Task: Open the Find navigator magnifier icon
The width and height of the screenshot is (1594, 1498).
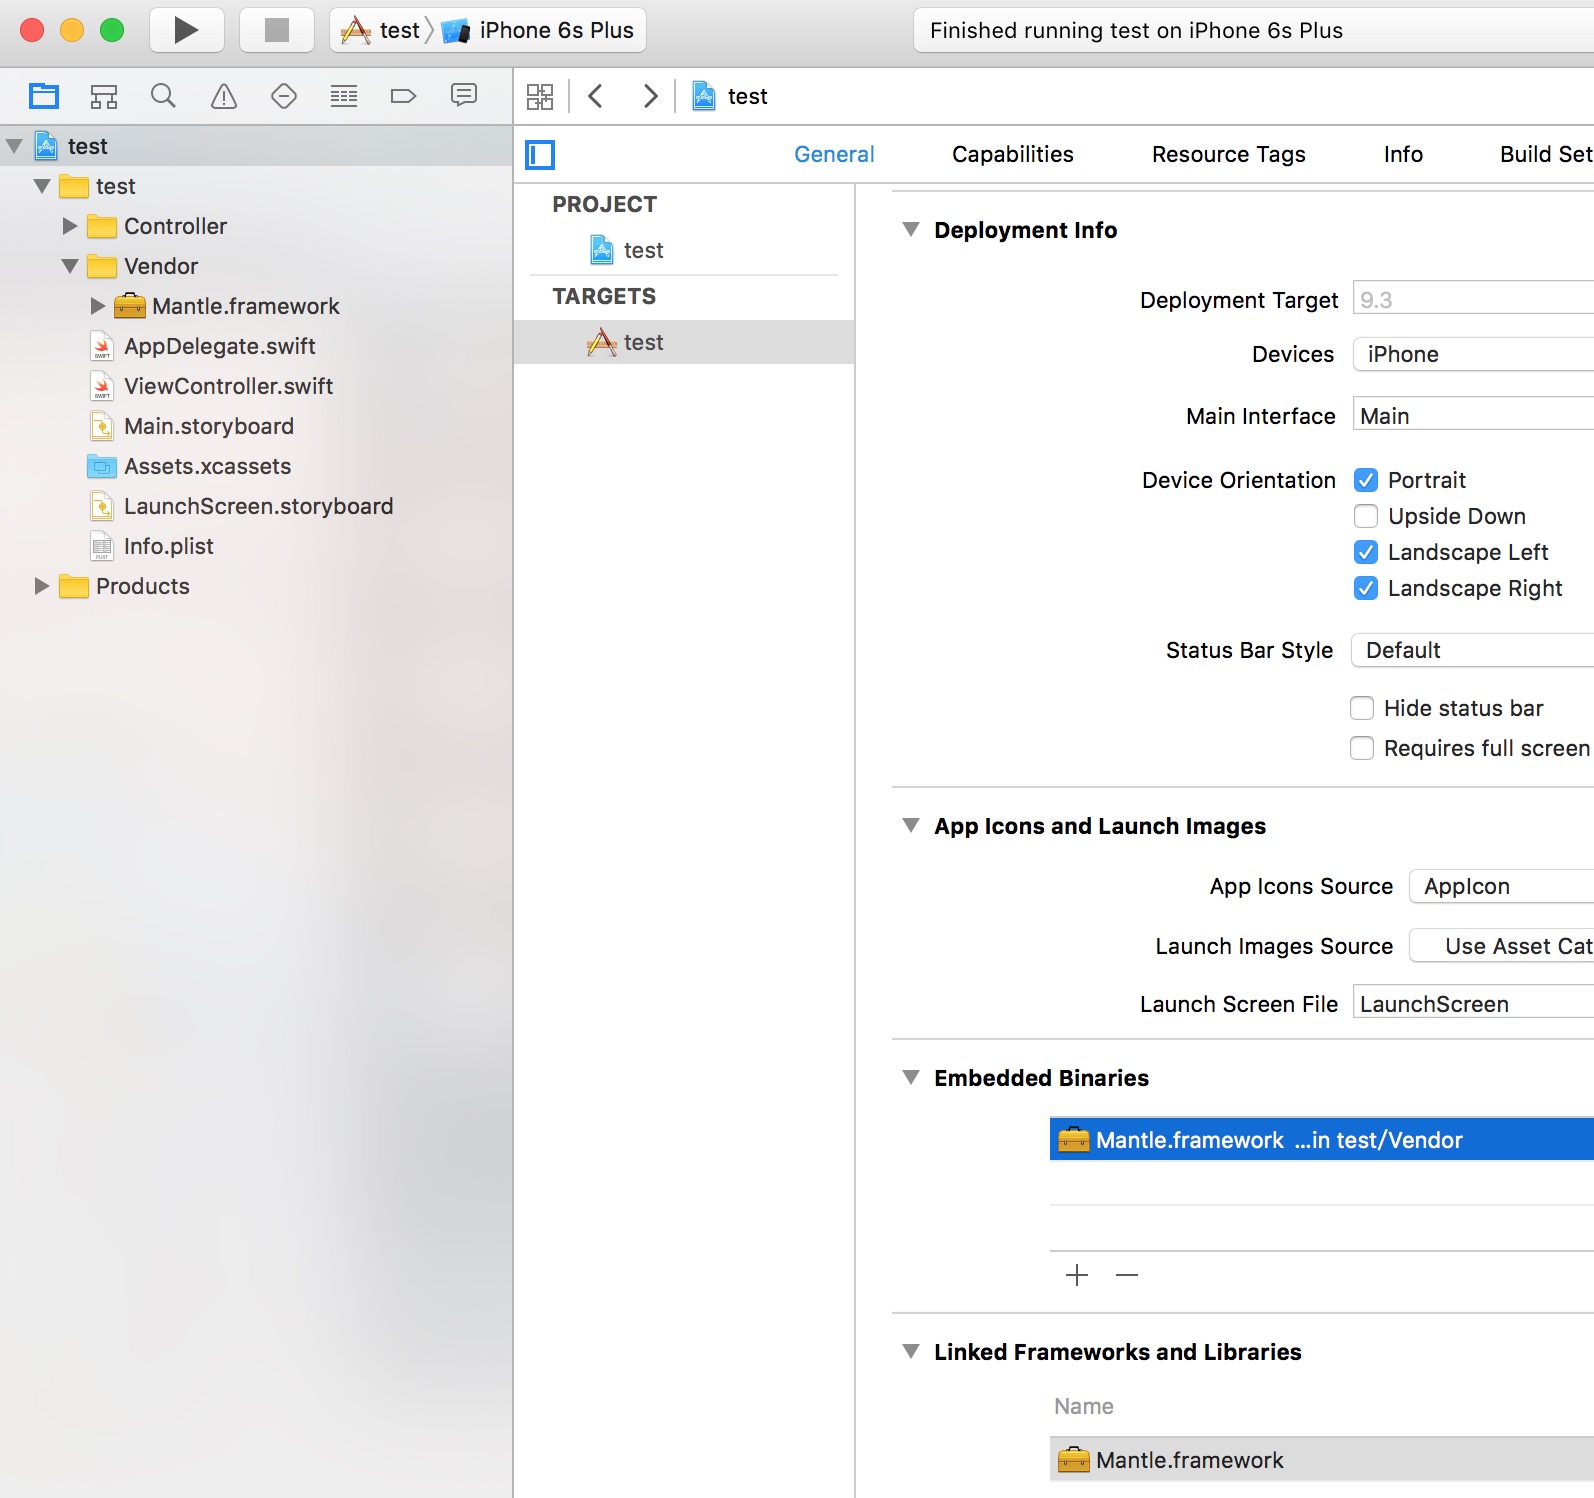Action: (x=163, y=96)
